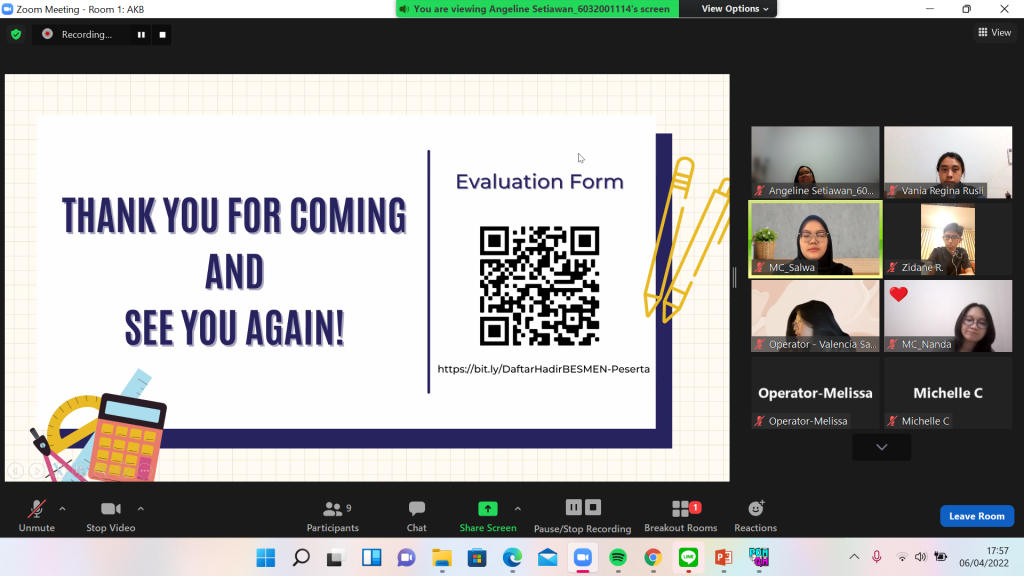1024x576 pixels.
Task: Select MC_Salwa's video thumbnail
Action: click(815, 238)
